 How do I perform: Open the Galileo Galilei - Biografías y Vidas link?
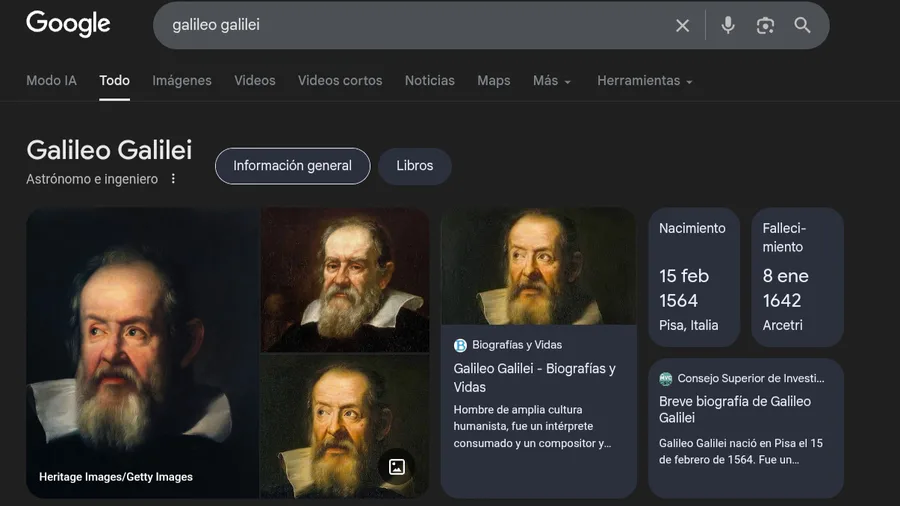click(534, 377)
